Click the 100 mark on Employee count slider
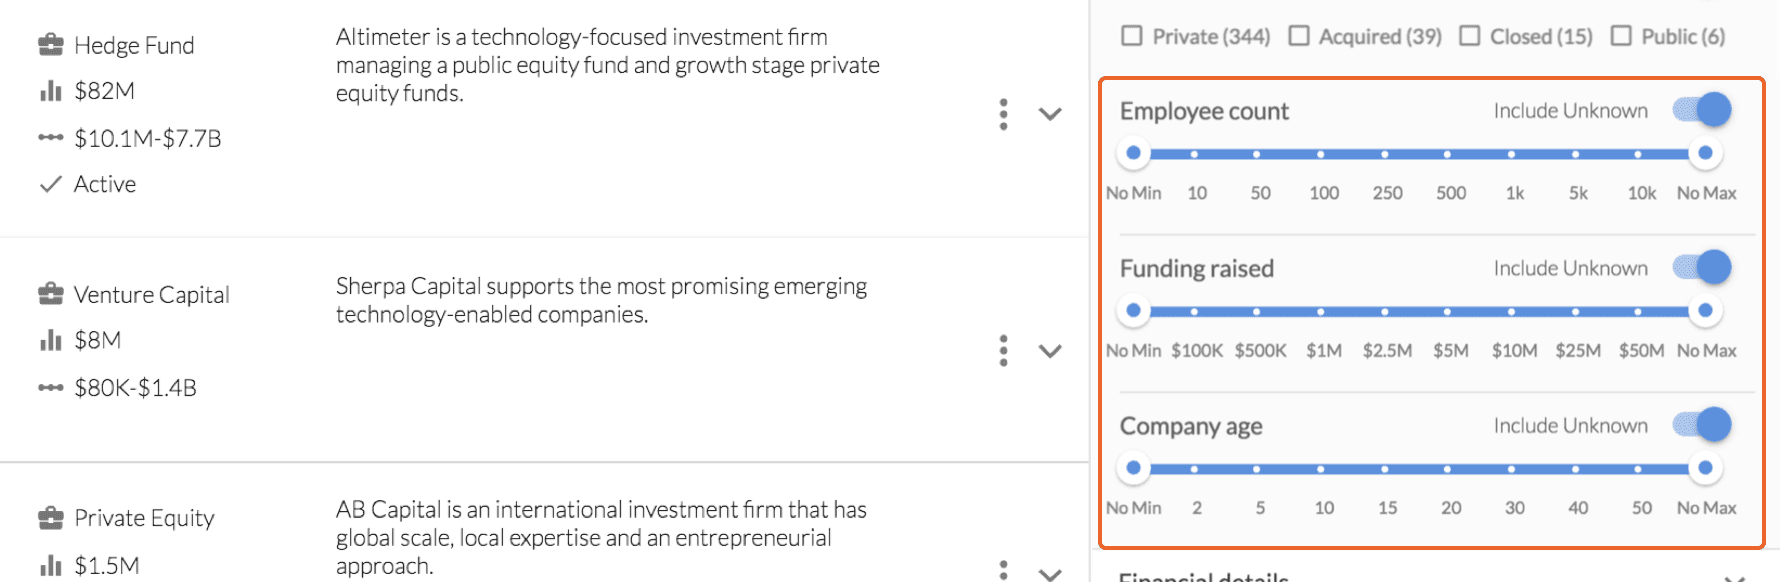Image resolution: width=1780 pixels, height=582 pixels. pyautogui.click(x=1321, y=154)
